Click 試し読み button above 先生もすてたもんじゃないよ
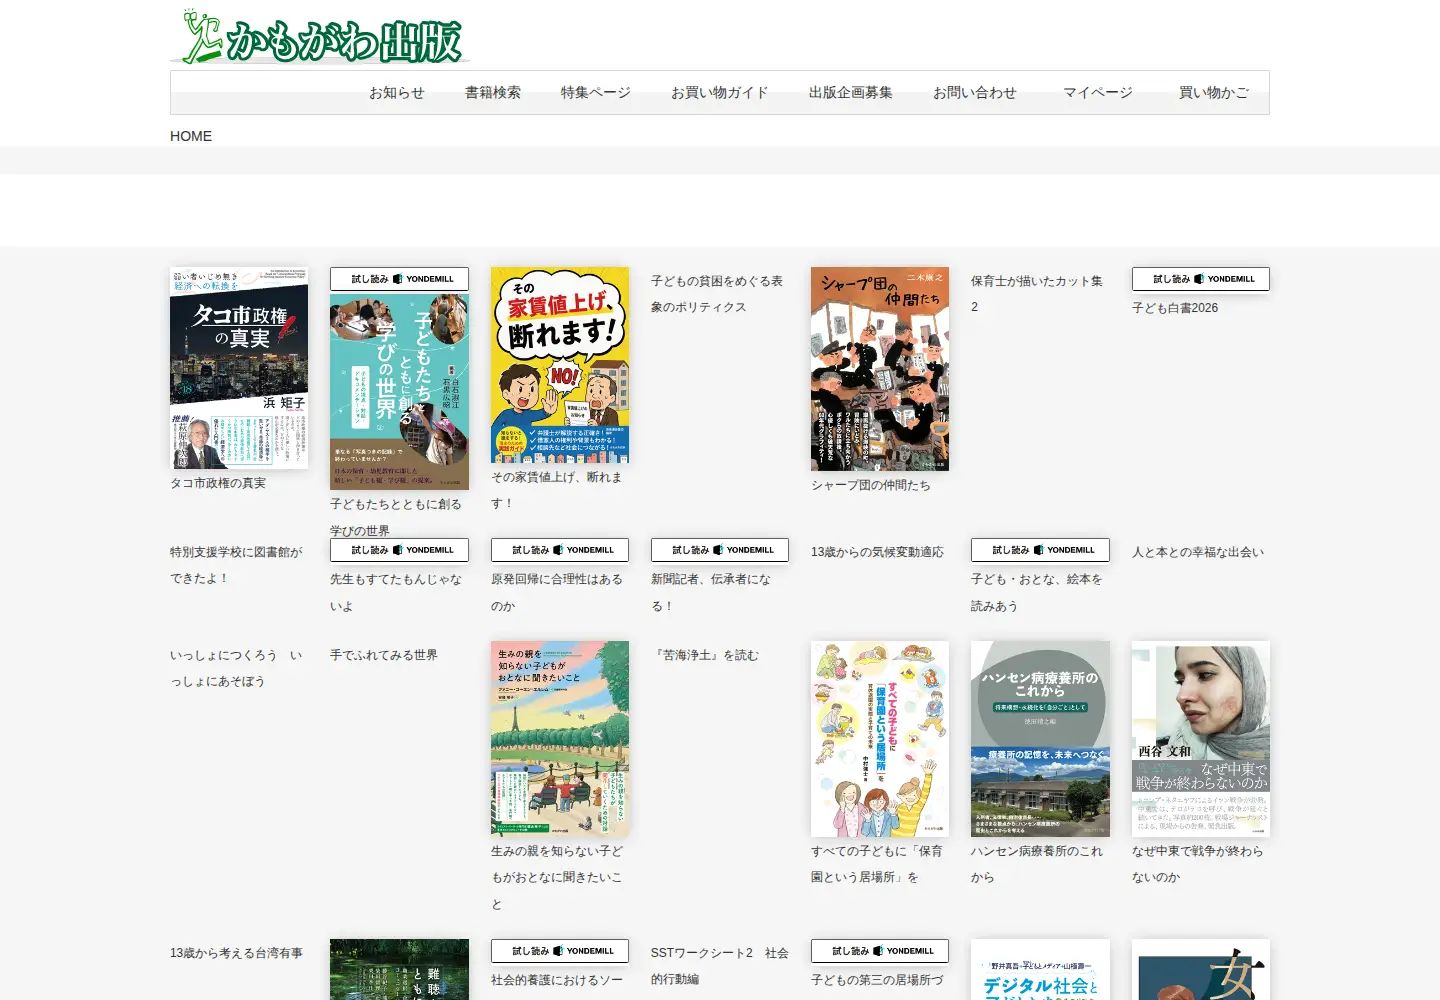Screen dimensions: 1440x1000 click(x=399, y=550)
